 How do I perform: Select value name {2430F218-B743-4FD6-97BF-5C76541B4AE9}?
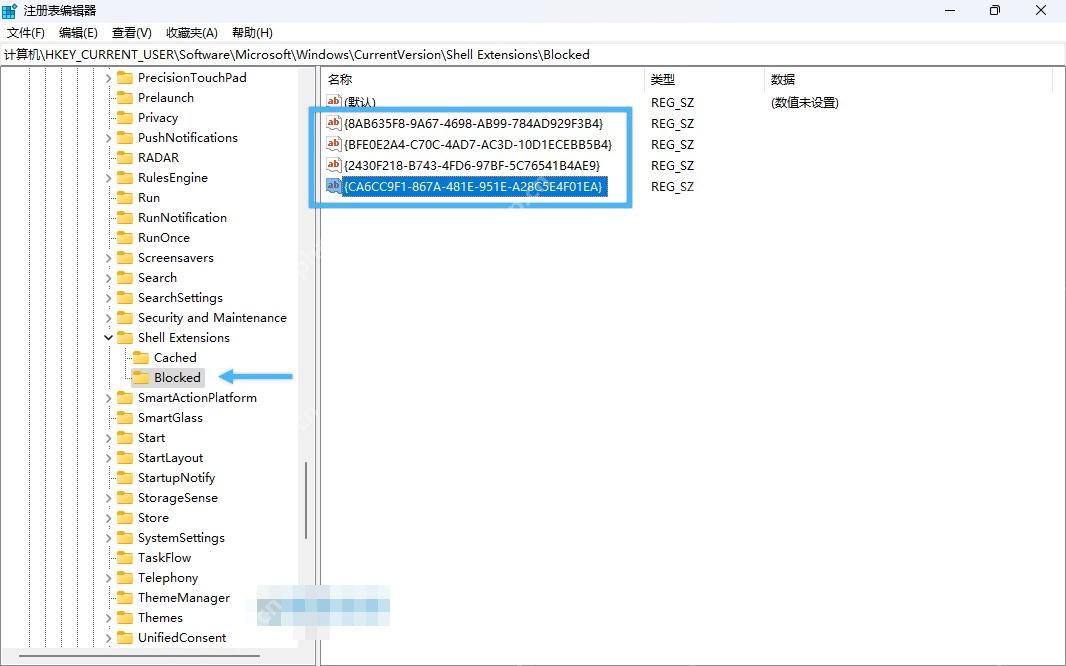[472, 166]
